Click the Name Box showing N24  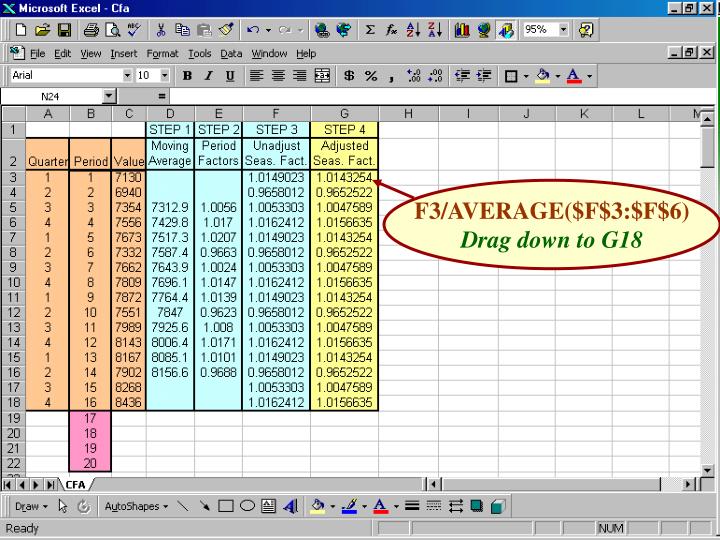50,97
